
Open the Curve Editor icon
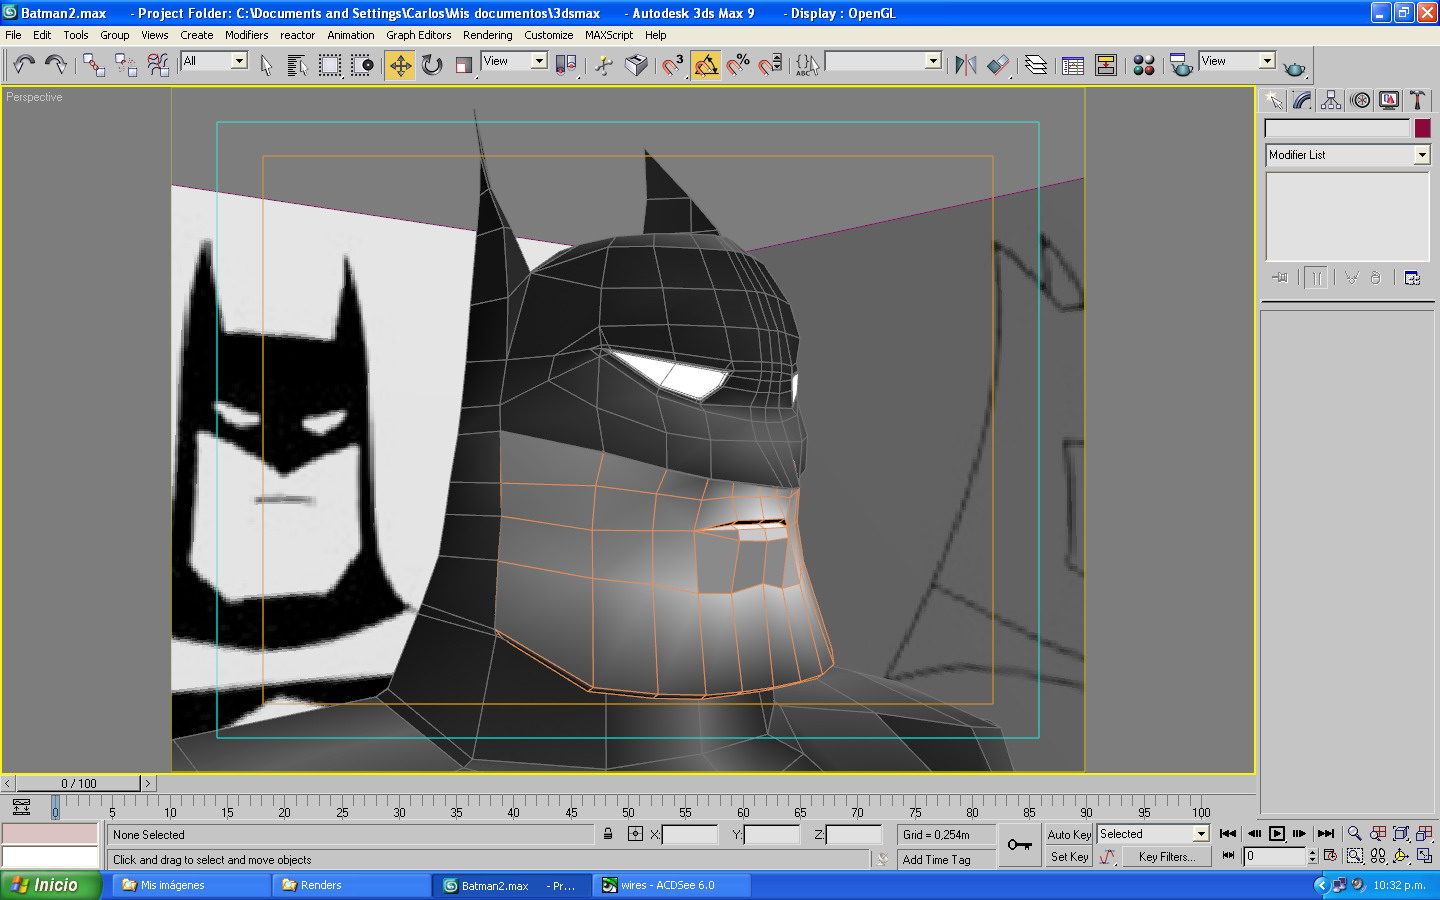coord(1073,65)
